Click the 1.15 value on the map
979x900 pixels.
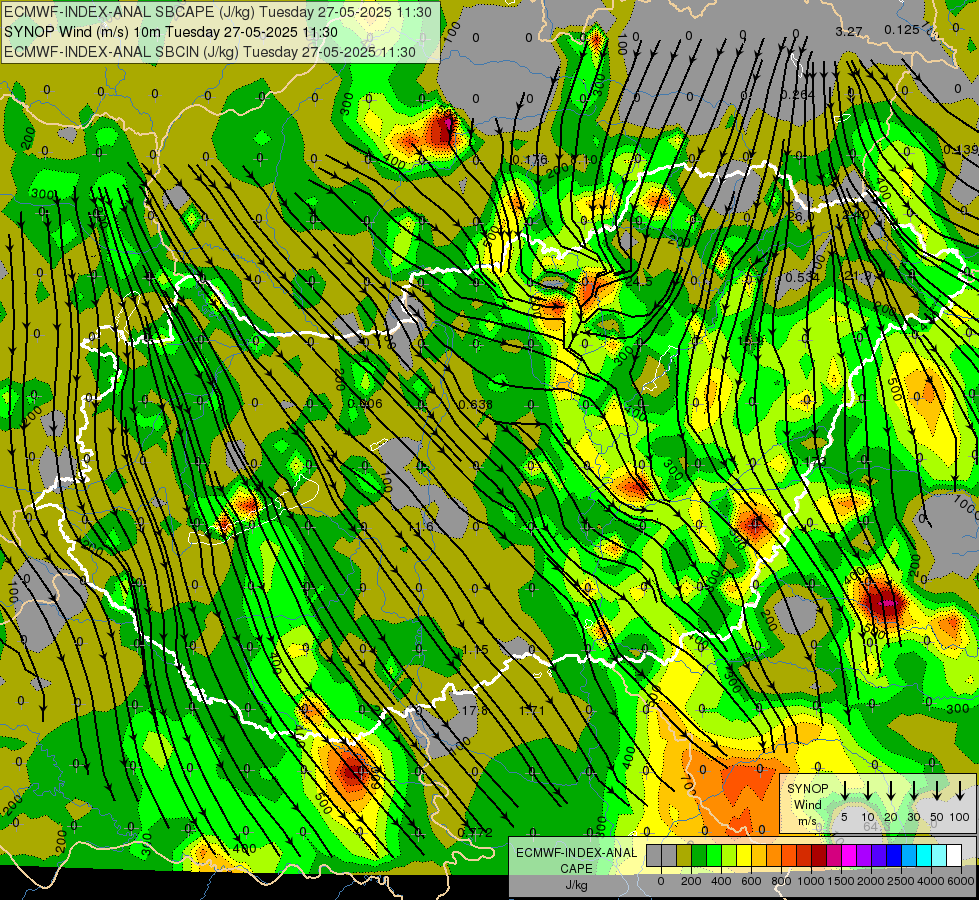(475, 650)
